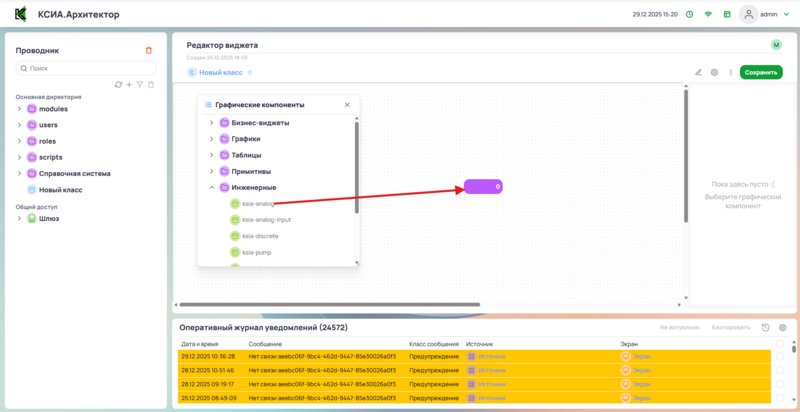Check the box for 29.12.2025 10:36:28 notification
The height and width of the screenshot is (412, 800).
[780, 356]
